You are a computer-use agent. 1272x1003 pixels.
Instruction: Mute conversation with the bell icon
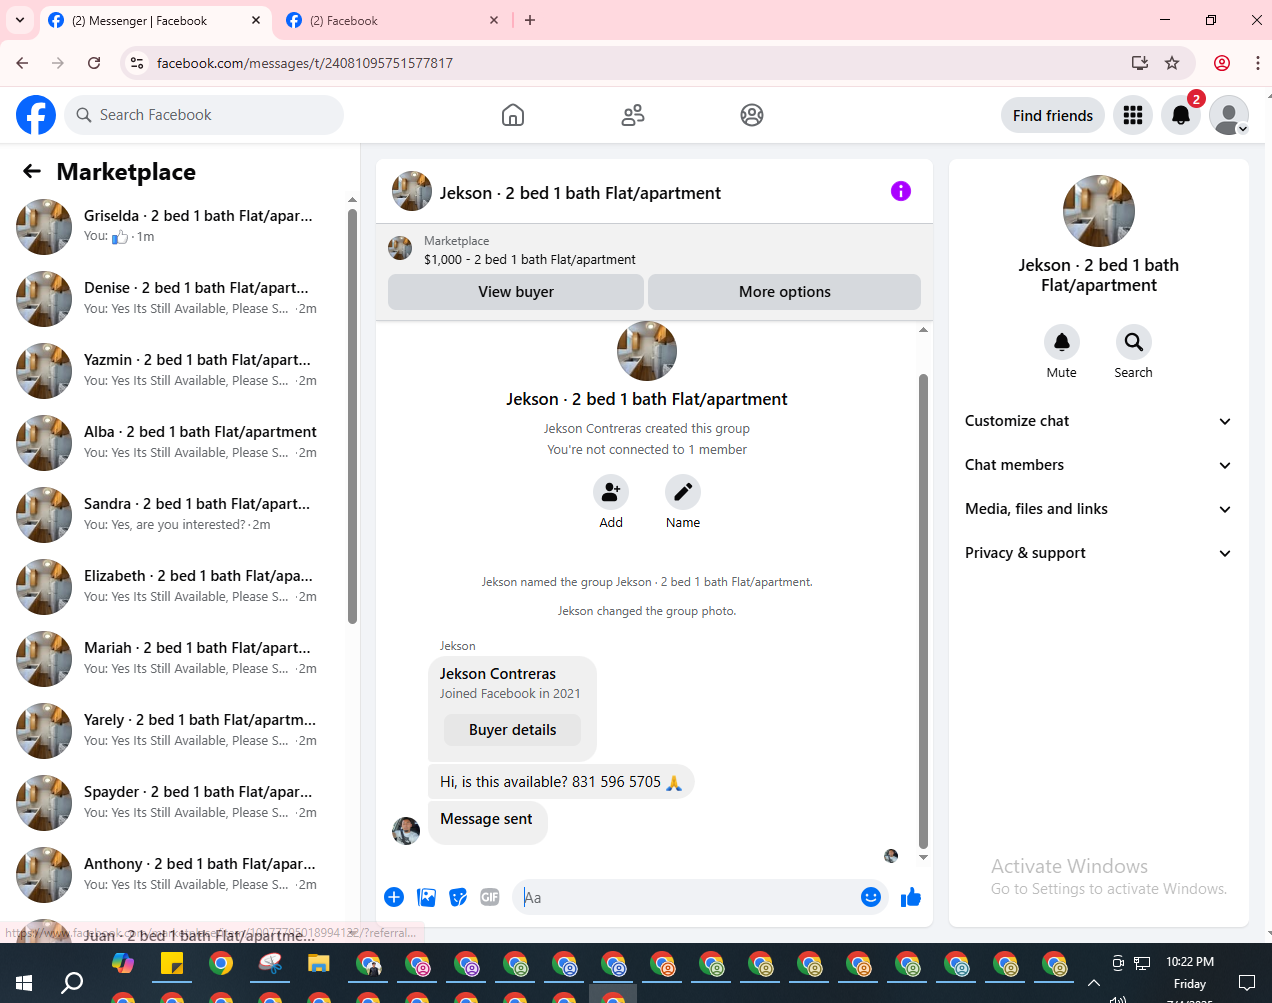coord(1062,342)
